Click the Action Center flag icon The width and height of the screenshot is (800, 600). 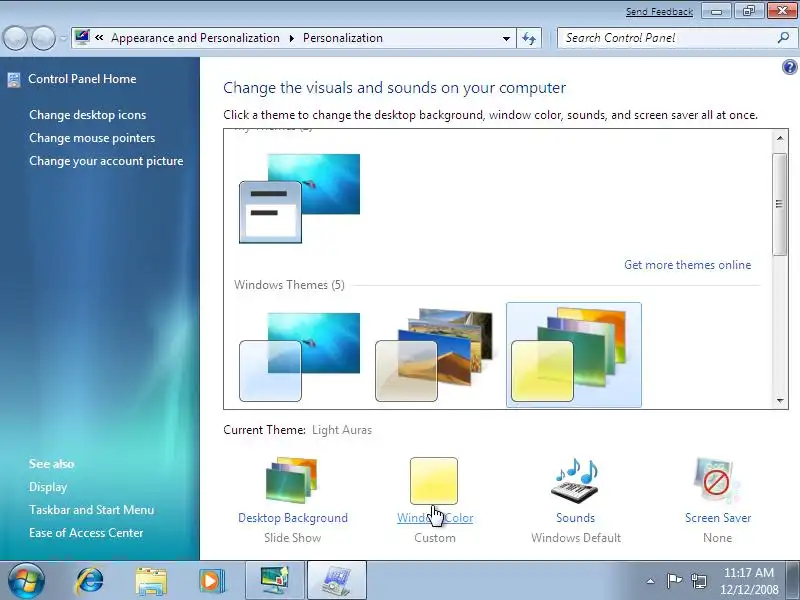[x=674, y=581]
